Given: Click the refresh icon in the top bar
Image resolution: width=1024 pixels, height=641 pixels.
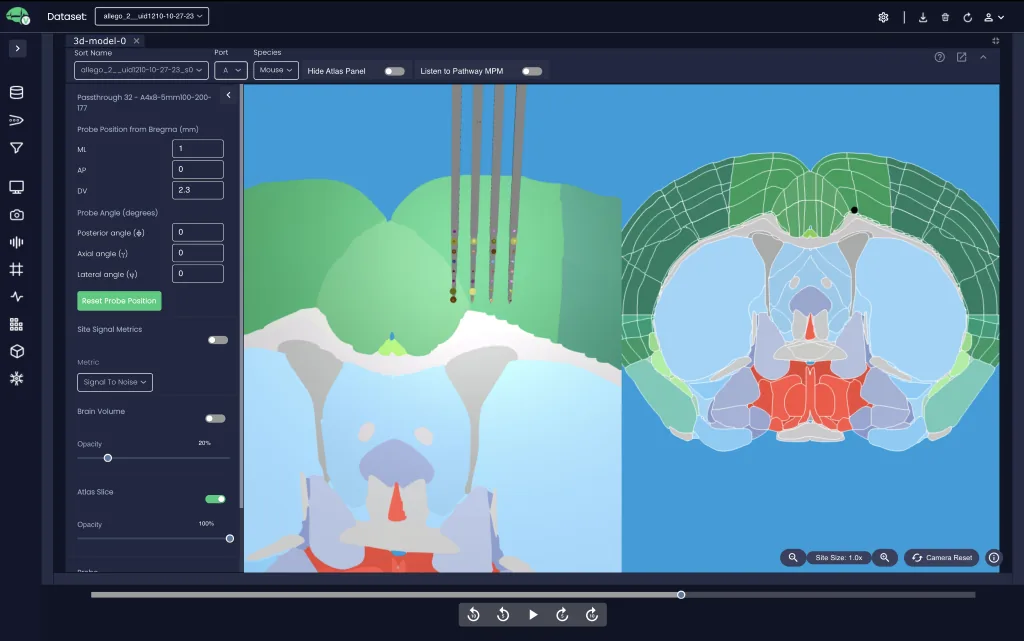Looking at the screenshot, I should [x=967, y=18].
